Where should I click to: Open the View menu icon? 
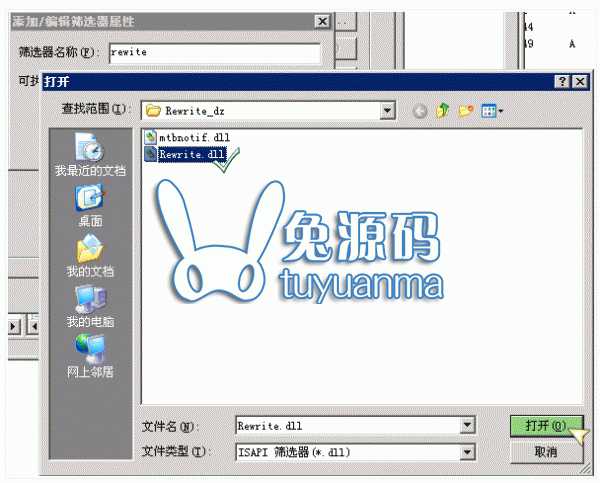point(492,111)
